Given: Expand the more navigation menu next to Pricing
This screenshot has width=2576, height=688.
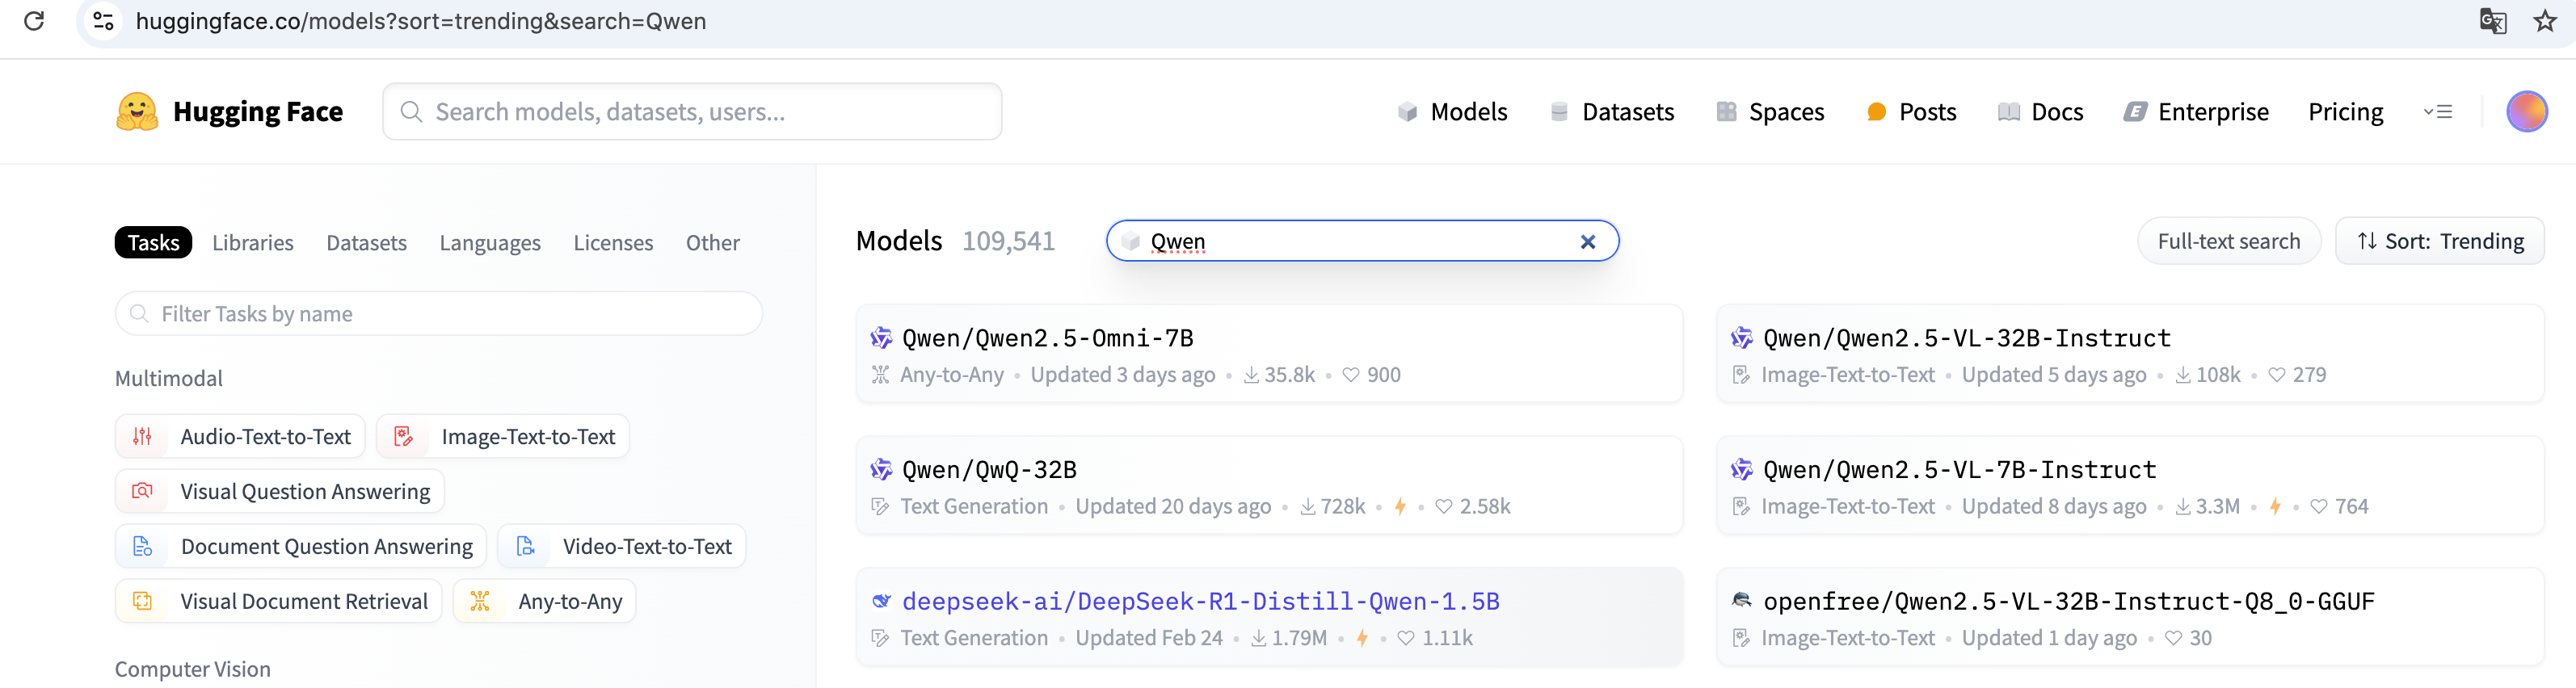Looking at the screenshot, I should pyautogui.click(x=2438, y=112).
